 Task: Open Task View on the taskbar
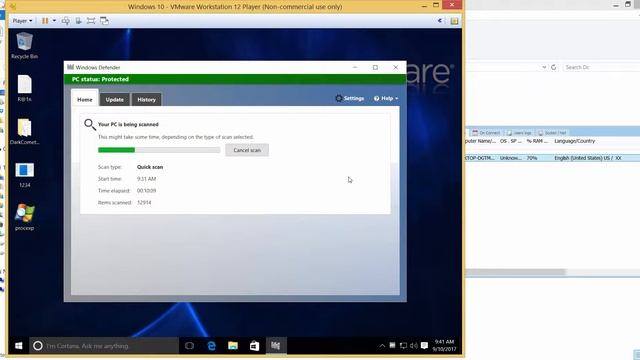pyautogui.click(x=189, y=346)
